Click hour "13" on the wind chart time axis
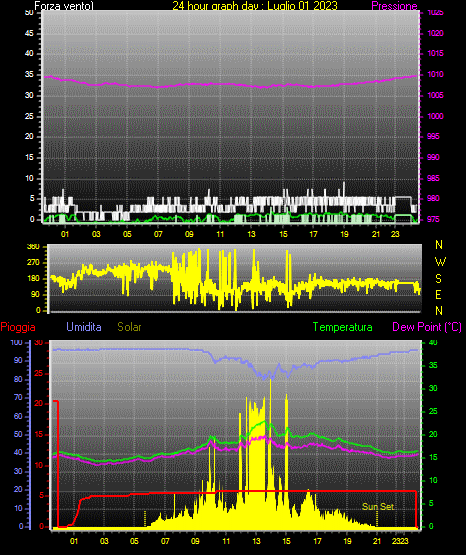 (x=251, y=234)
